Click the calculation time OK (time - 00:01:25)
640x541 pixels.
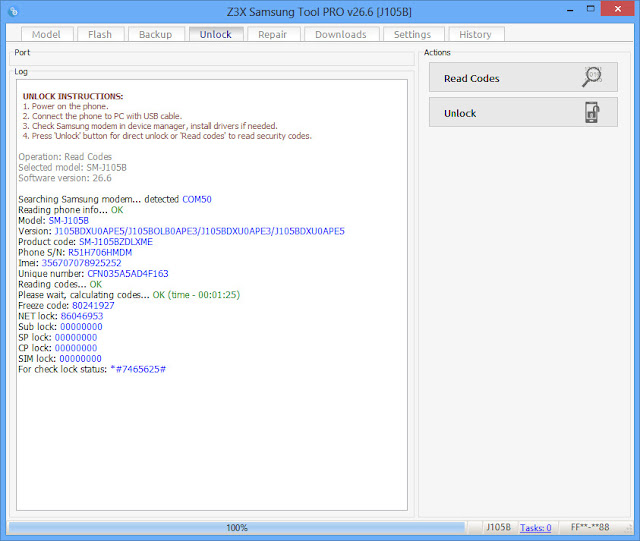[196, 295]
